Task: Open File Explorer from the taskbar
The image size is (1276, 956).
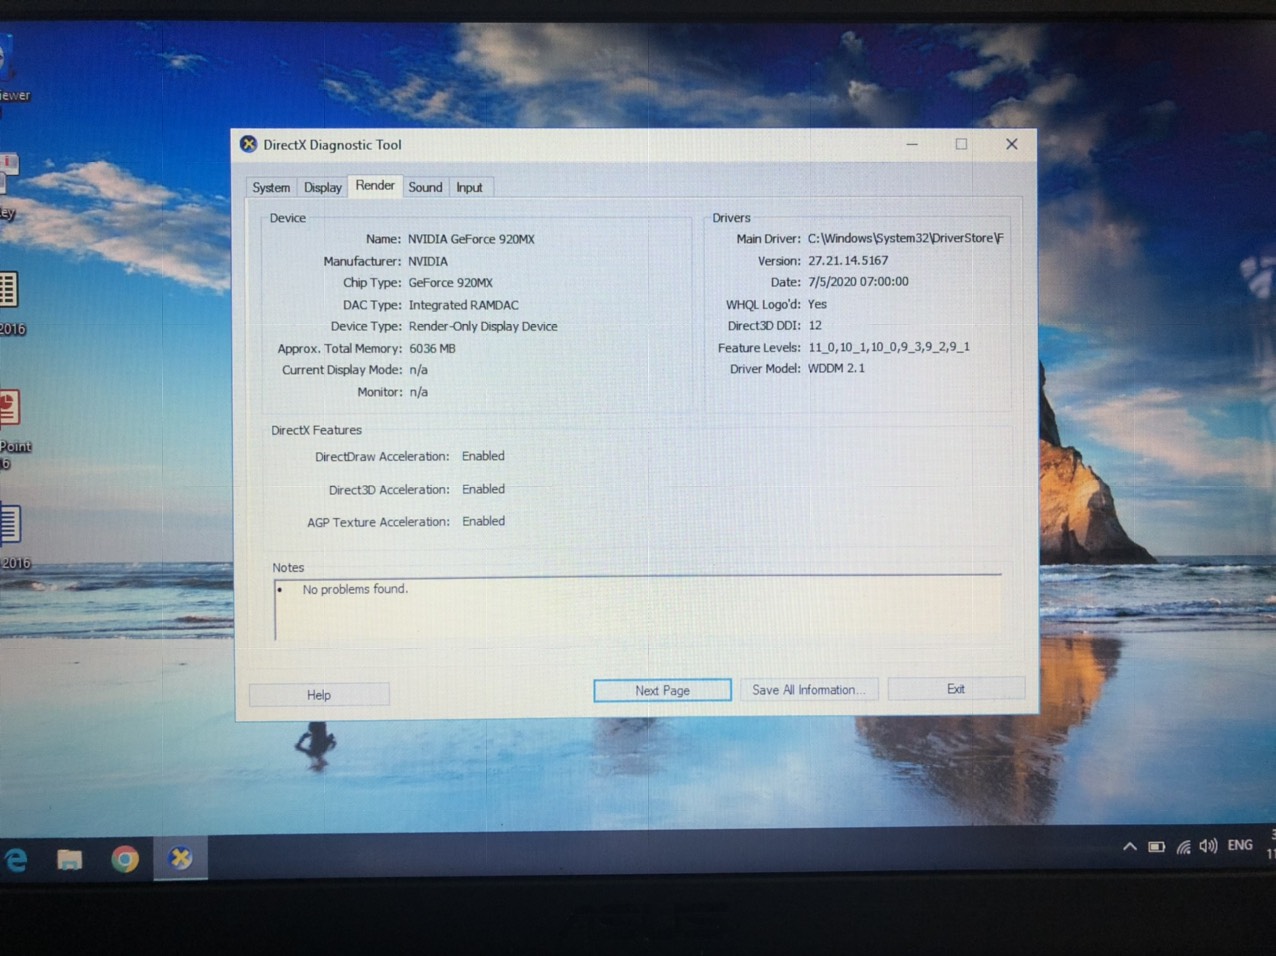Action: [69, 859]
